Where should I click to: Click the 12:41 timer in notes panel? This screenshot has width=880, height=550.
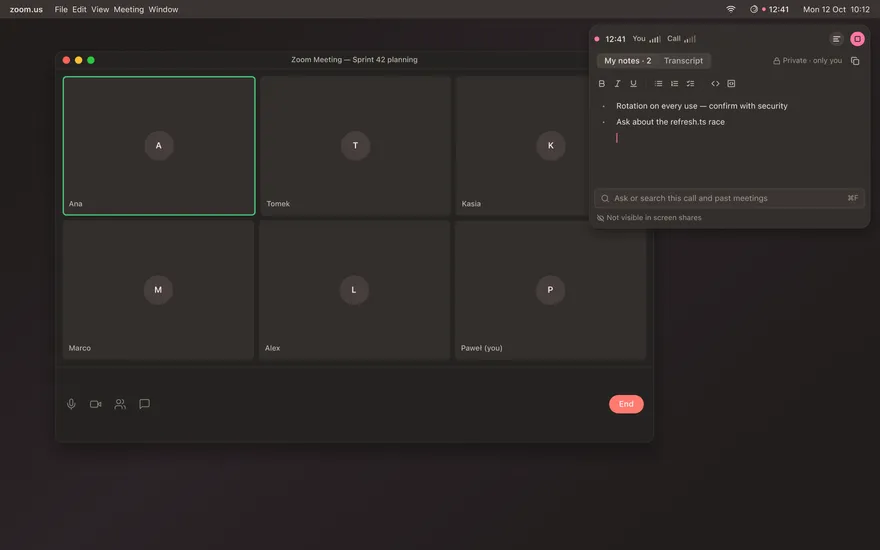(x=615, y=39)
